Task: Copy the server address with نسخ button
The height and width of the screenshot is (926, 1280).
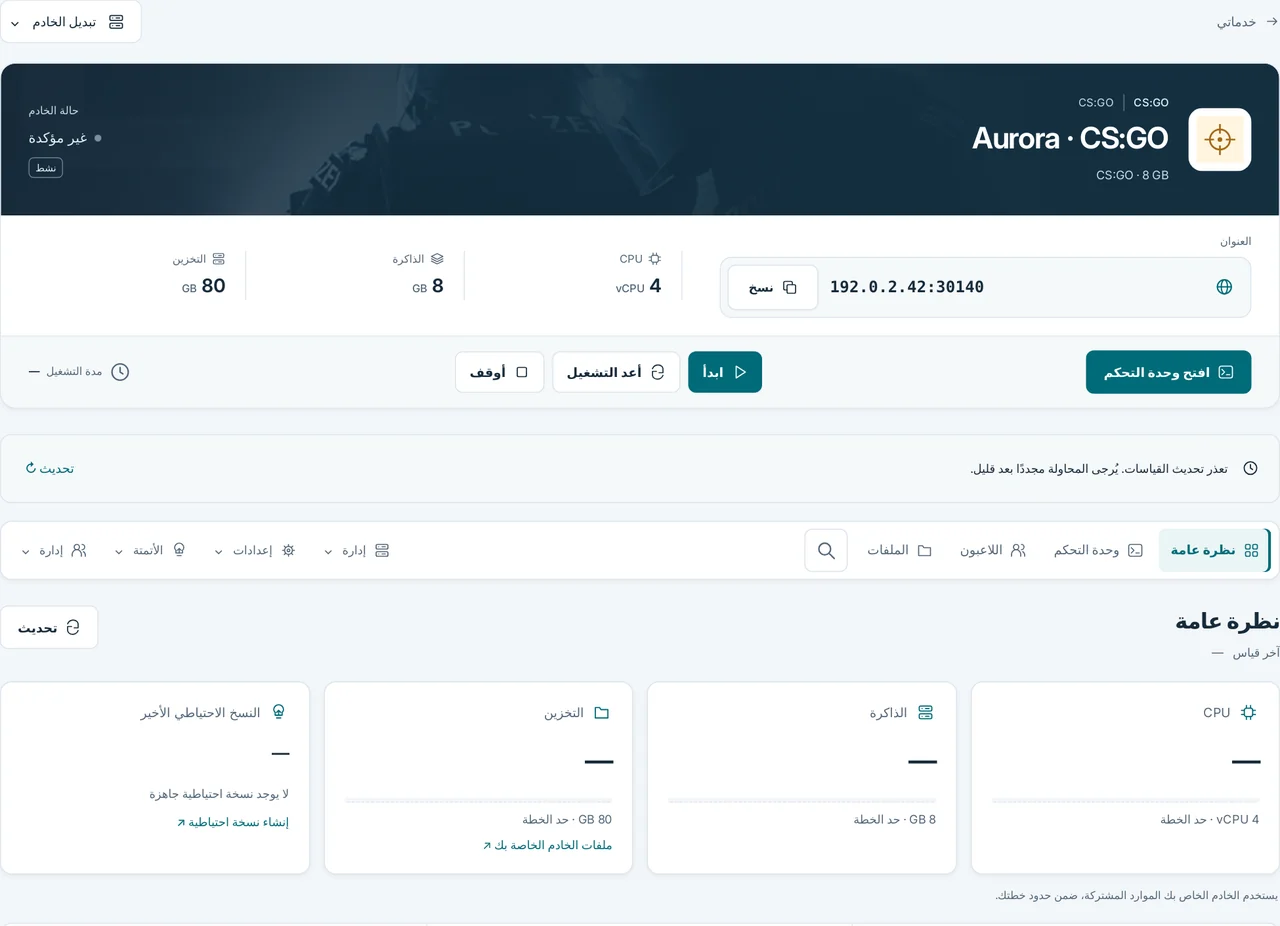Action: pyautogui.click(x=773, y=287)
